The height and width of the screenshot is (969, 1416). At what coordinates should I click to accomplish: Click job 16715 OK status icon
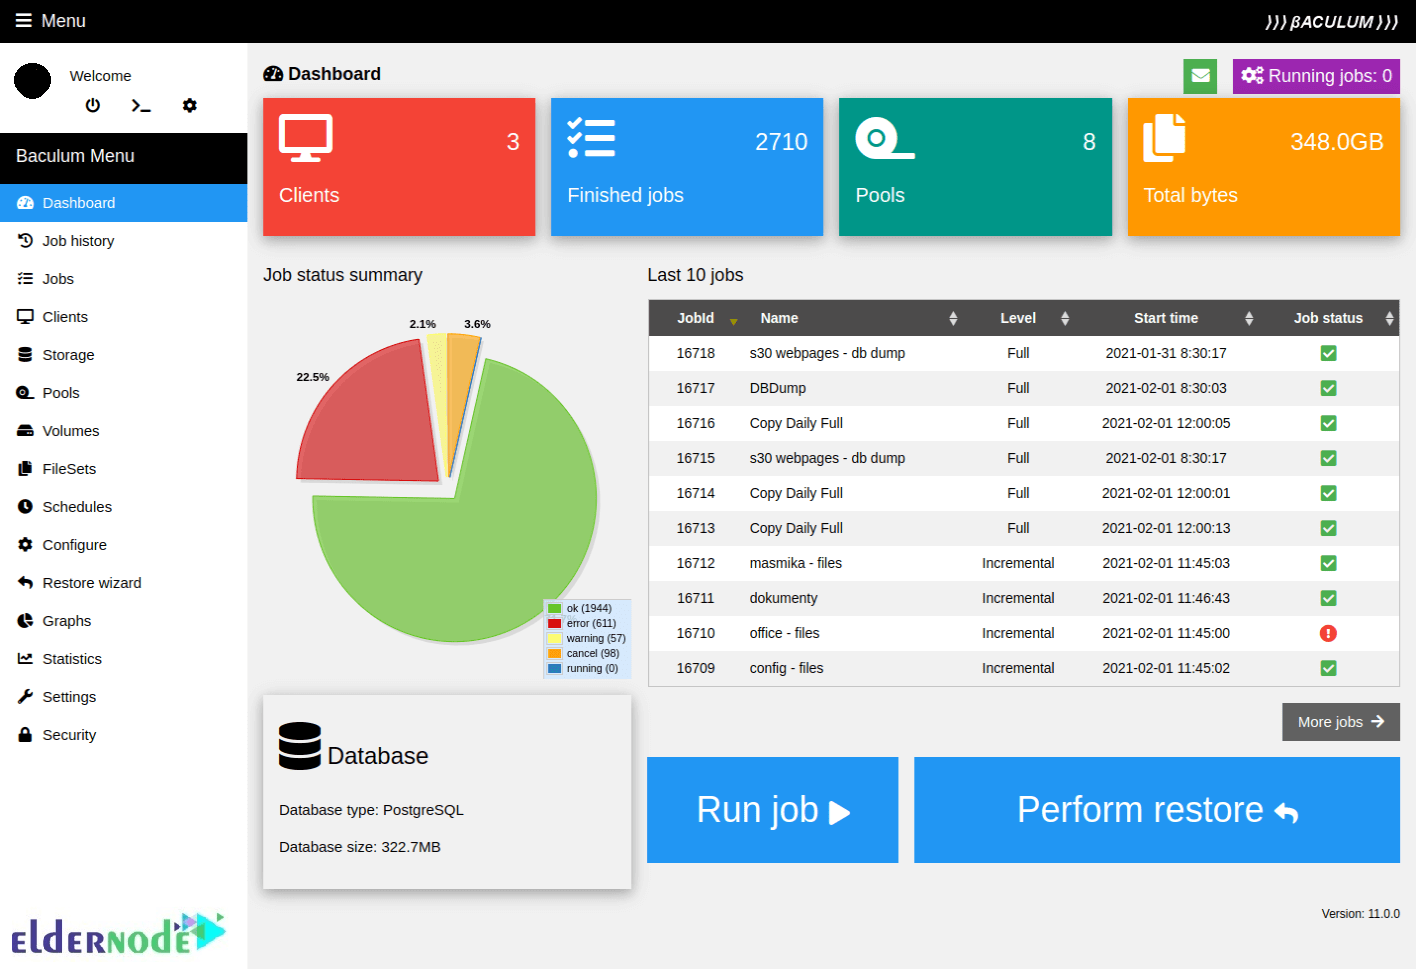click(x=1328, y=458)
